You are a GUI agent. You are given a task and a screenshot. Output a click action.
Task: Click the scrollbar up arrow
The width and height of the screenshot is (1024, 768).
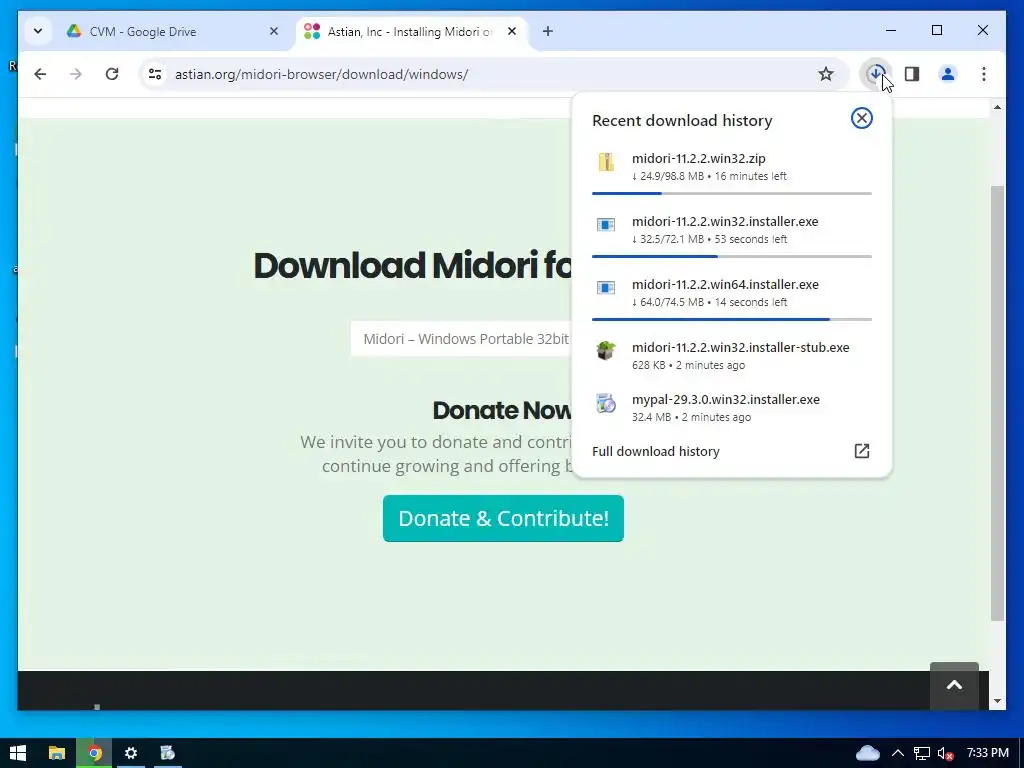997,107
